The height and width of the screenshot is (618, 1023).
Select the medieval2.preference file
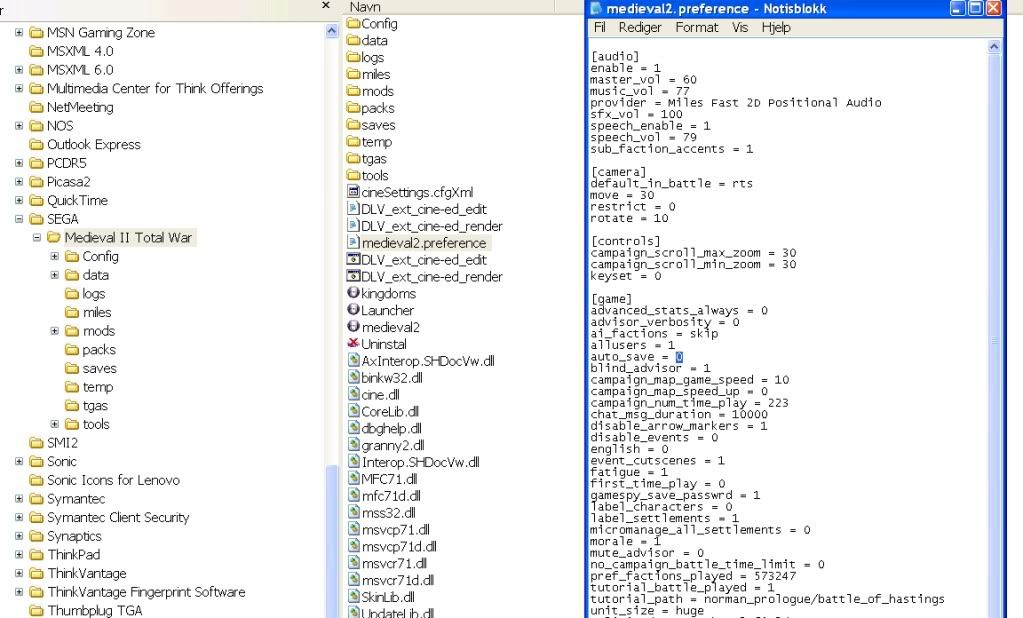[423, 242]
